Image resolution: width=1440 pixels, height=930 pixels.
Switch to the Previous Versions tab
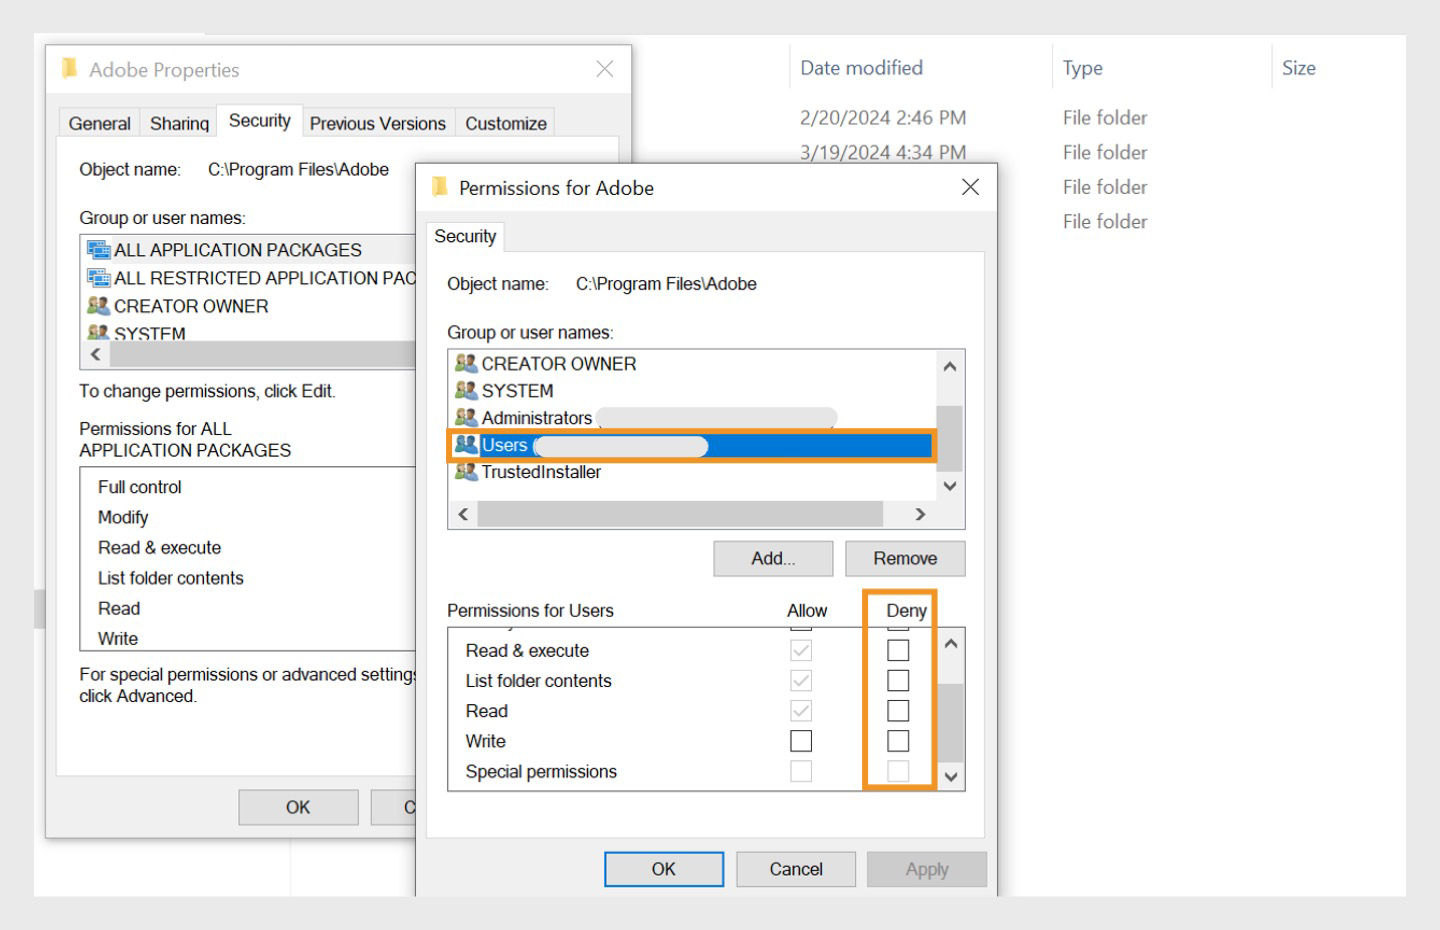(377, 122)
